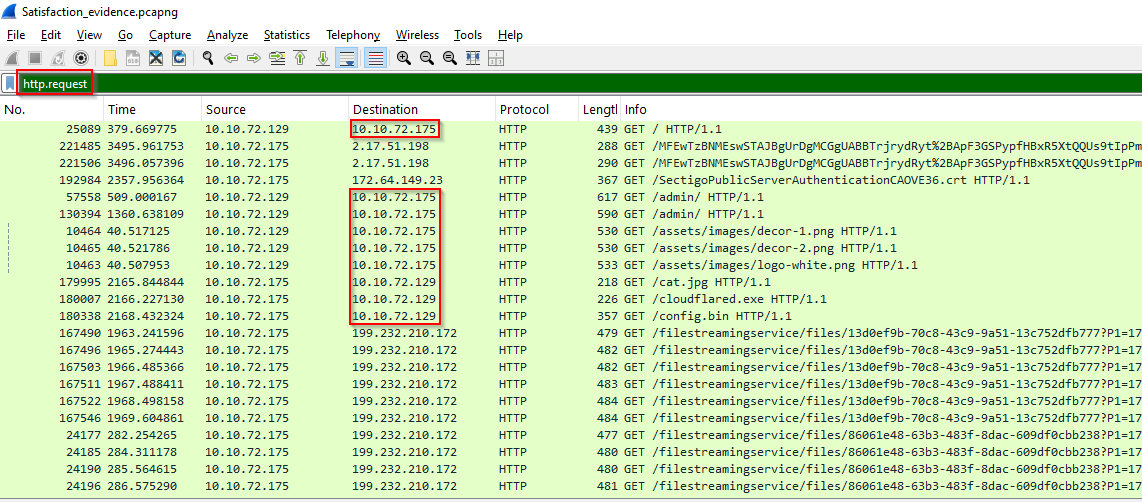Open the Go menu
This screenshot has height=502, width=1142.
[x=125, y=35]
